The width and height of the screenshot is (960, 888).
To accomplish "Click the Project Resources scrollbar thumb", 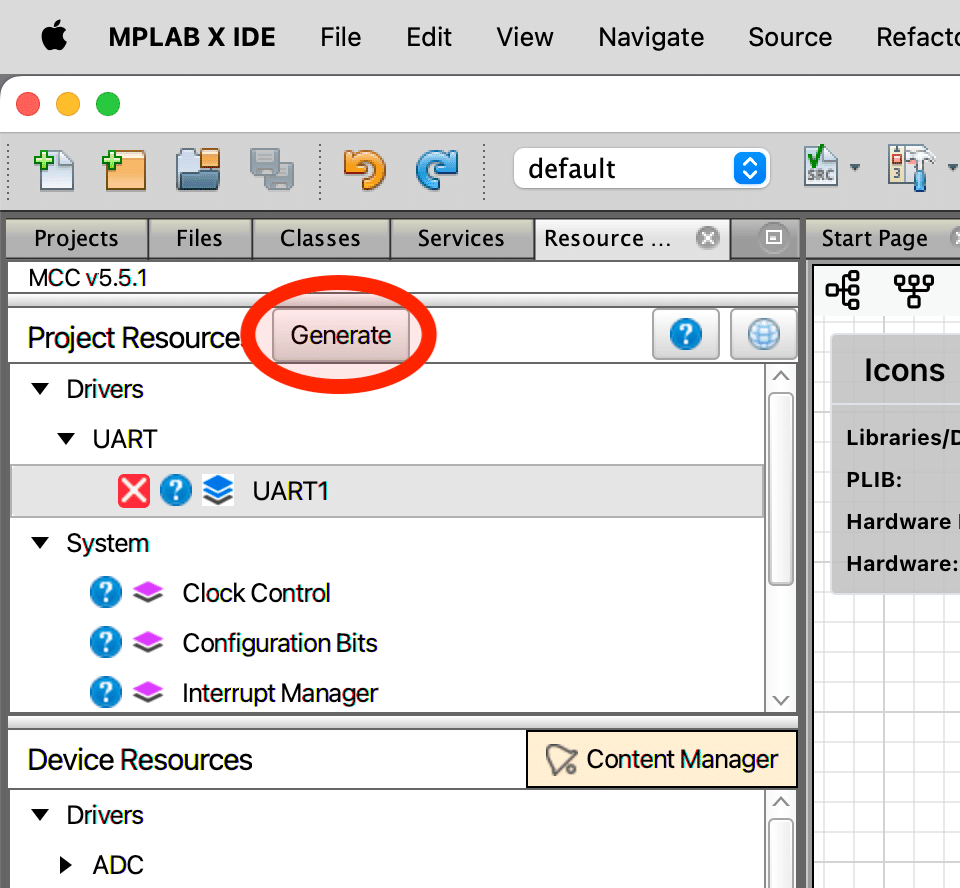I will coord(781,489).
